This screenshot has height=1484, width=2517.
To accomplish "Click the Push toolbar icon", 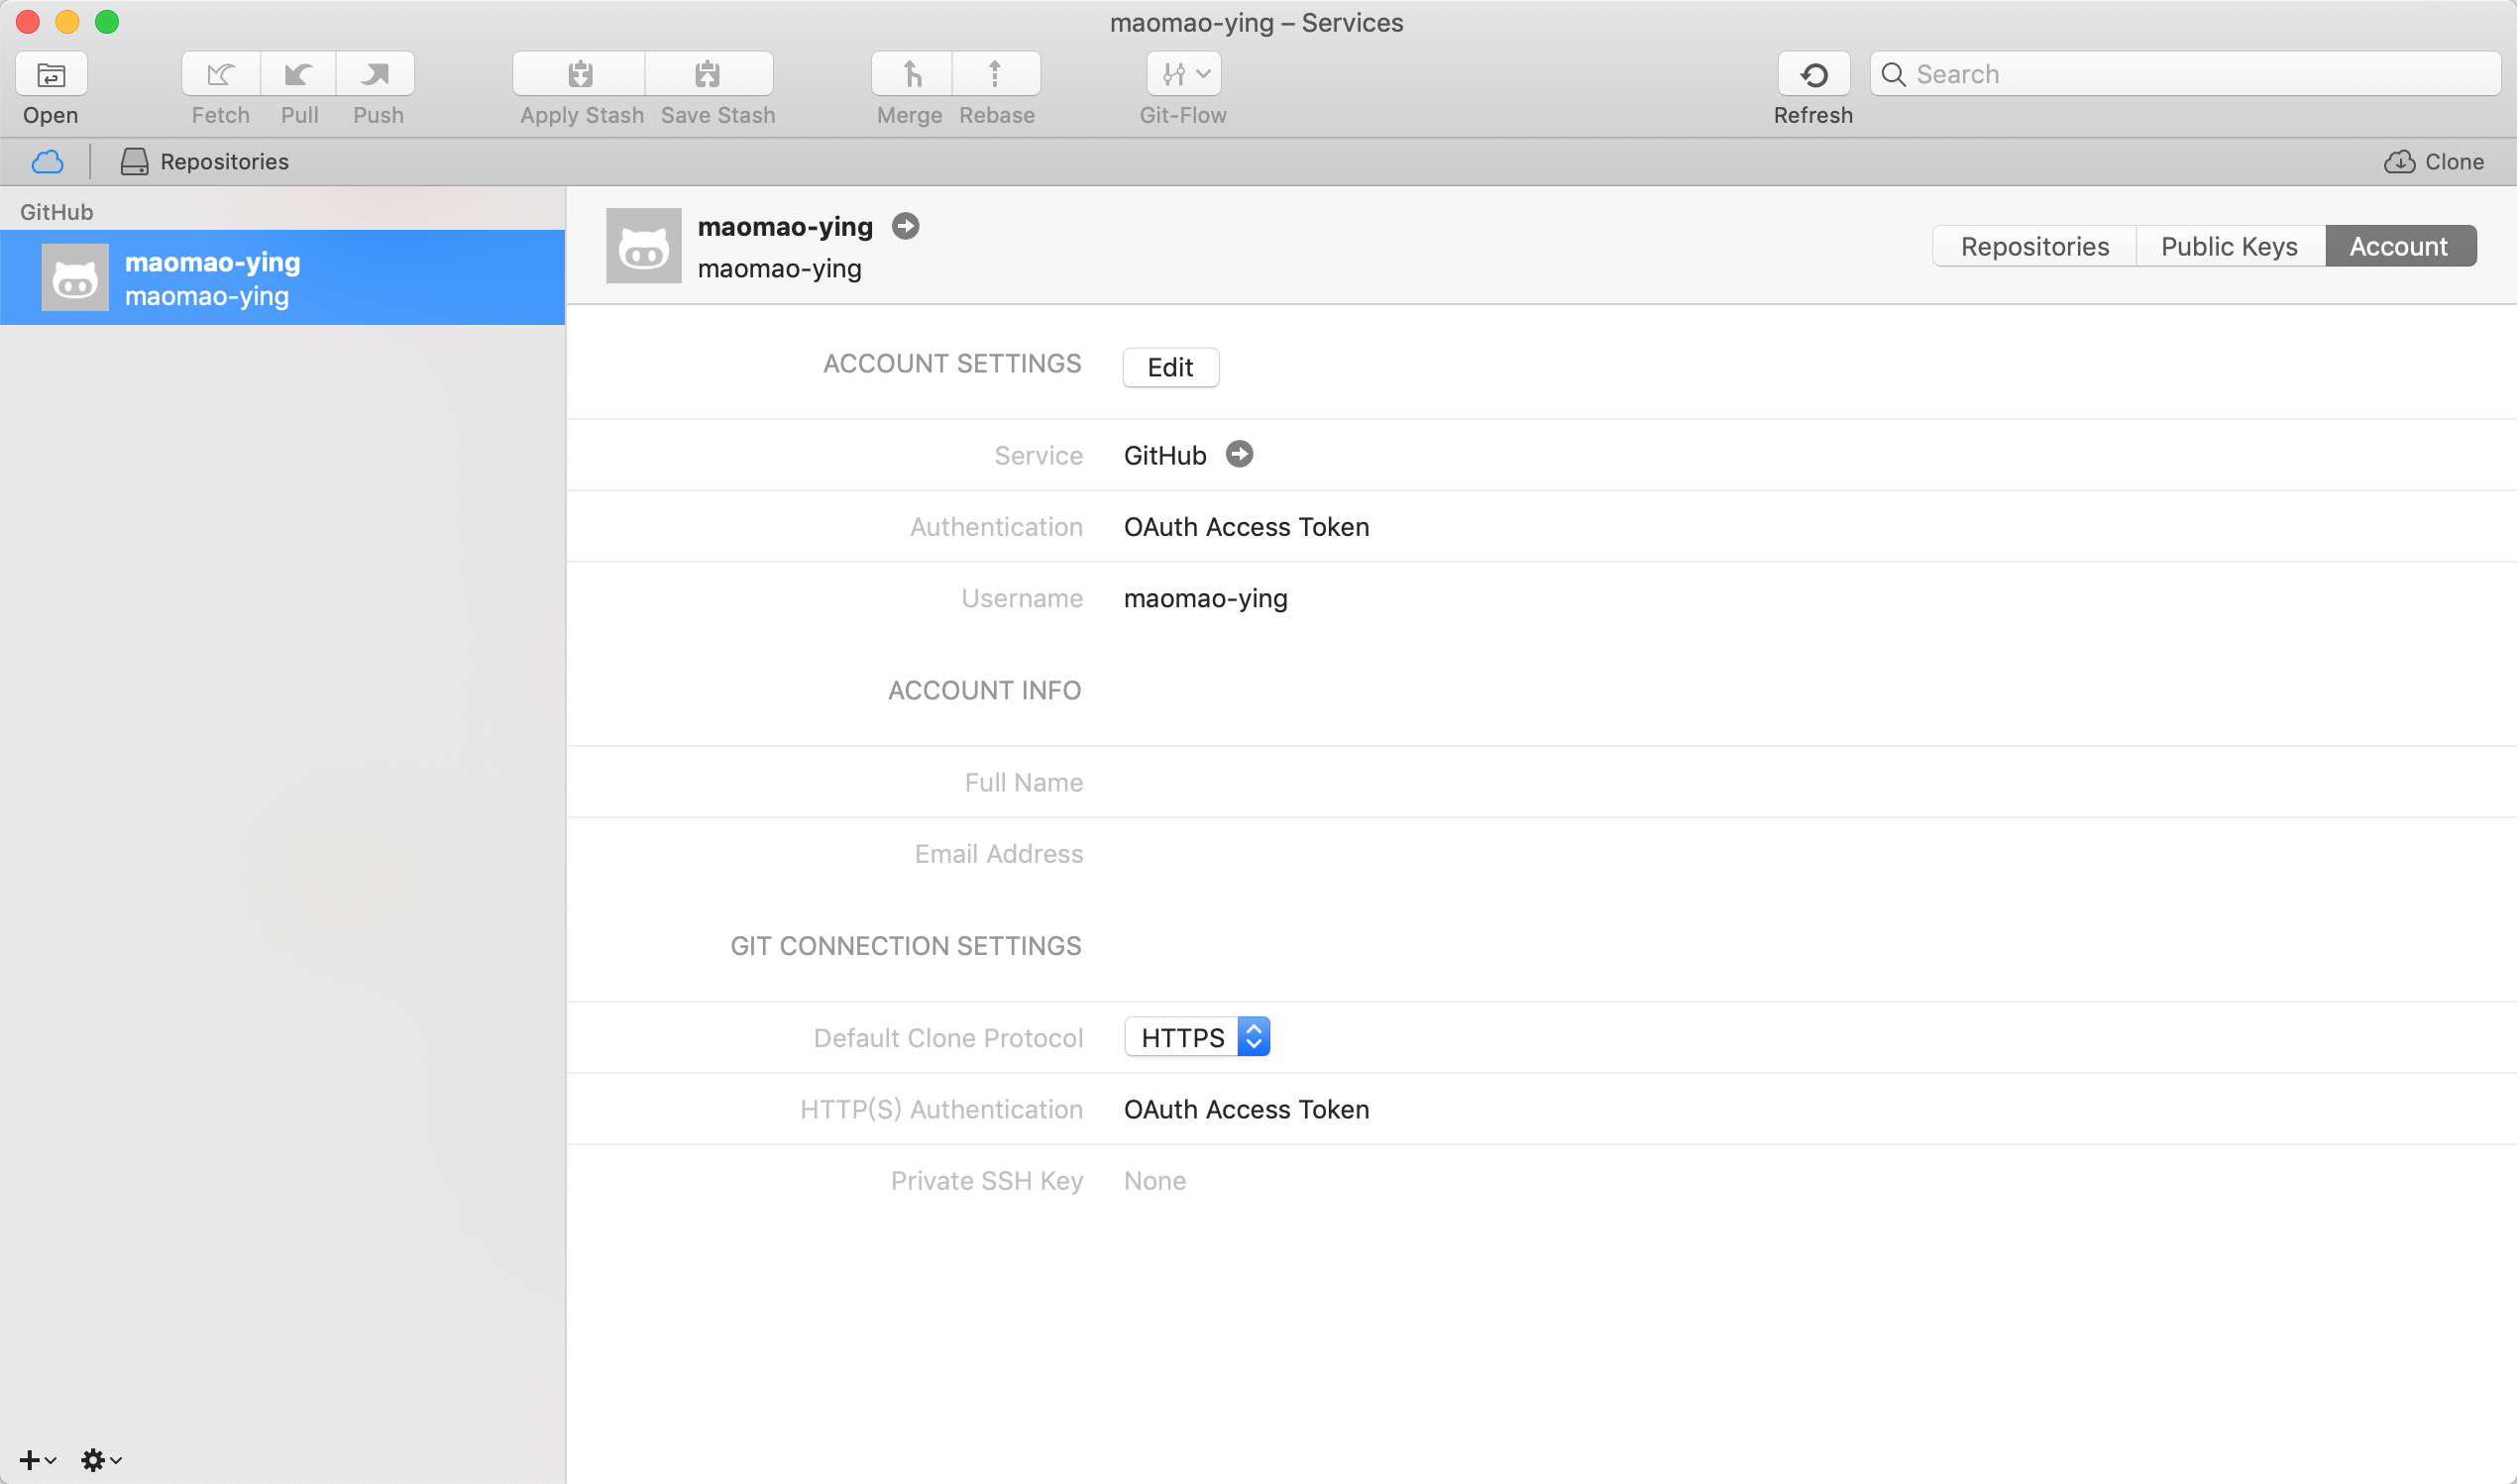I will (376, 74).
